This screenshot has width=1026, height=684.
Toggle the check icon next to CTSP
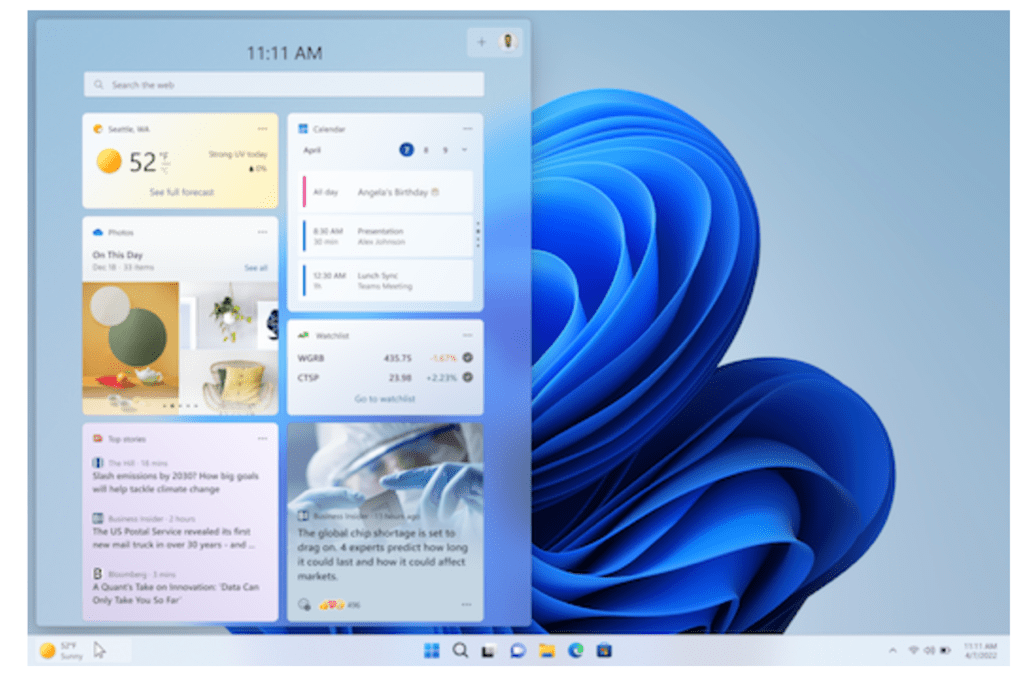point(468,377)
